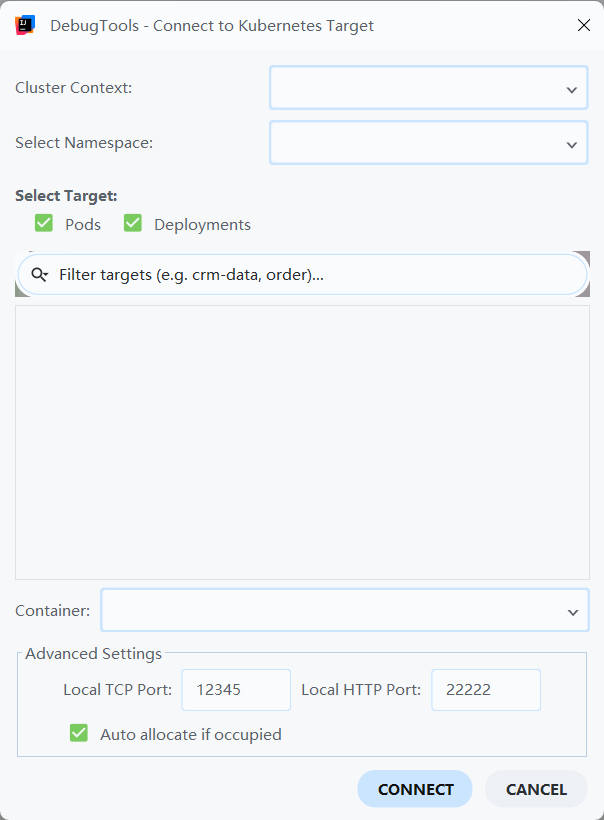Open the Container dropdown
This screenshot has width=604, height=820.
pyautogui.click(x=345, y=610)
